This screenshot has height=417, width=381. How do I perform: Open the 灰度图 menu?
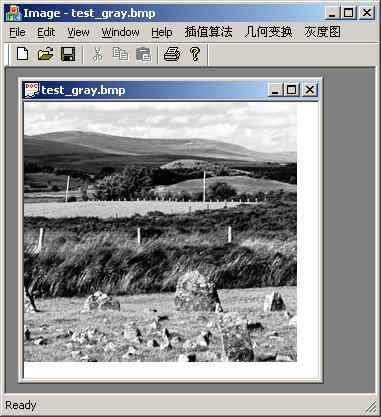click(322, 32)
